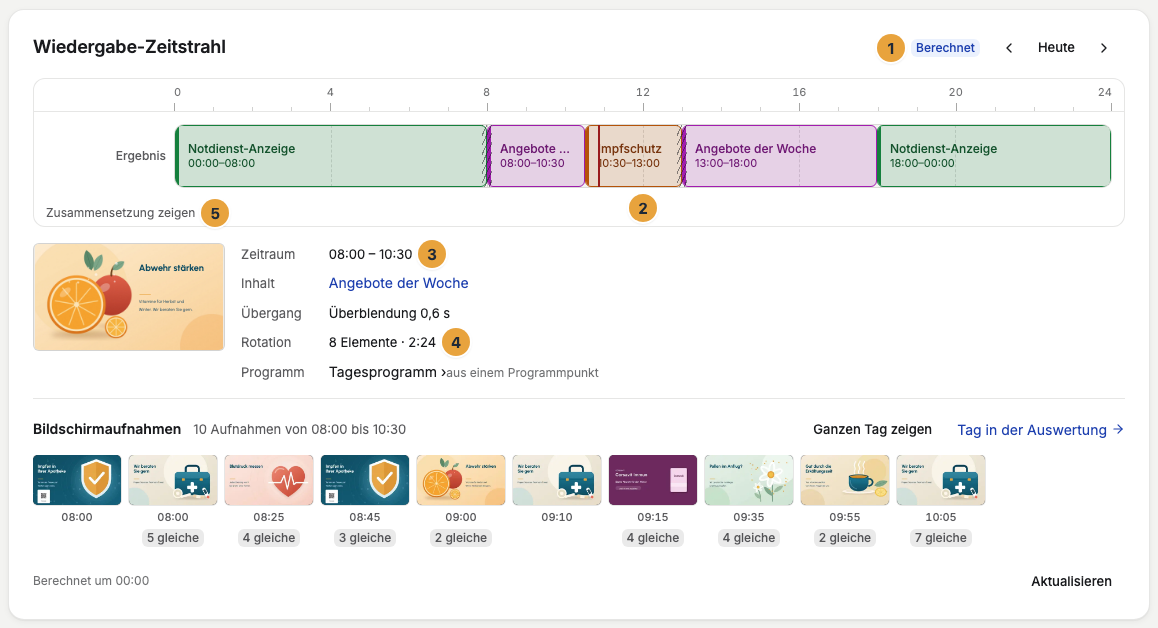
Task: Click the Berechnet status badge
Action: click(x=945, y=48)
